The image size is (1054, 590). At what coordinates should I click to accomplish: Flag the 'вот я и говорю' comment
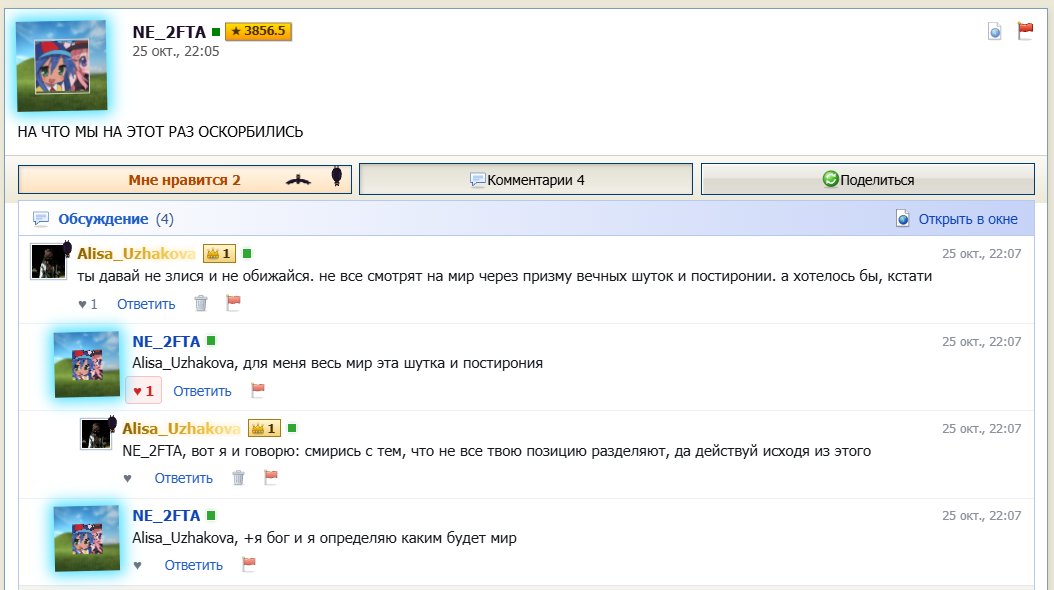pyautogui.click(x=271, y=478)
